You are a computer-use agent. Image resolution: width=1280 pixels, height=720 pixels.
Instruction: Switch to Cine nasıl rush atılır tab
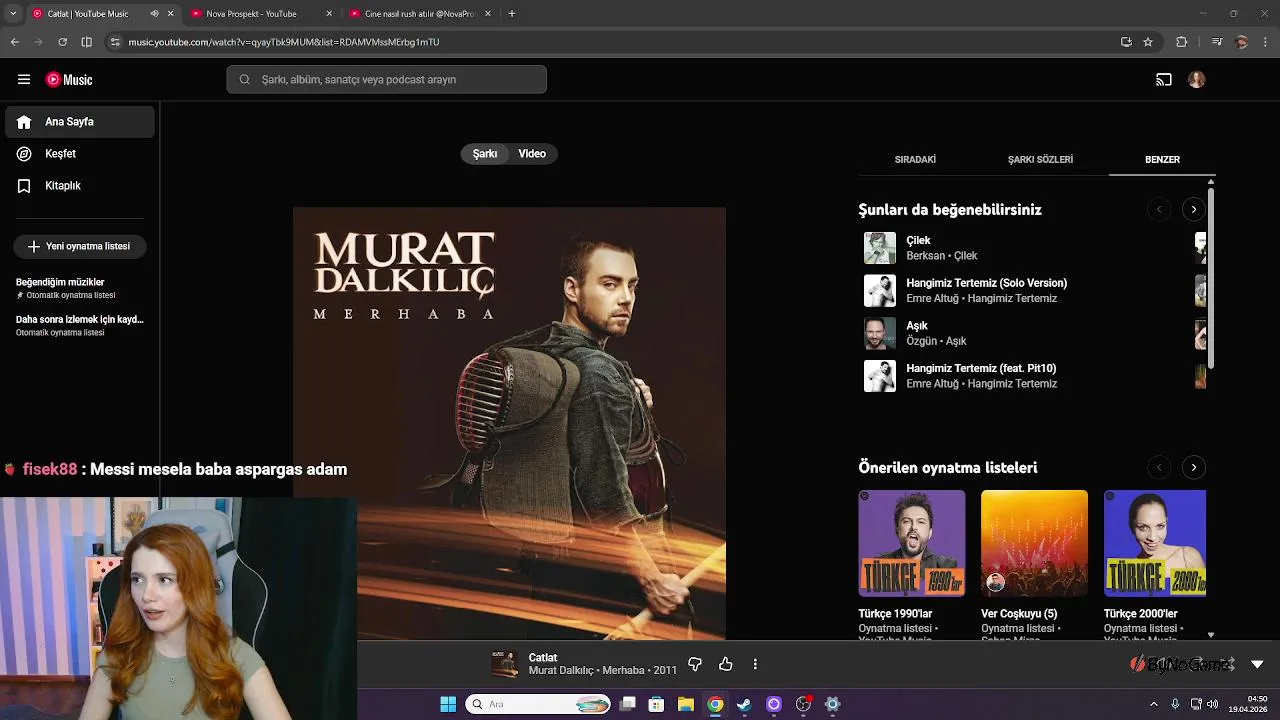click(420, 14)
